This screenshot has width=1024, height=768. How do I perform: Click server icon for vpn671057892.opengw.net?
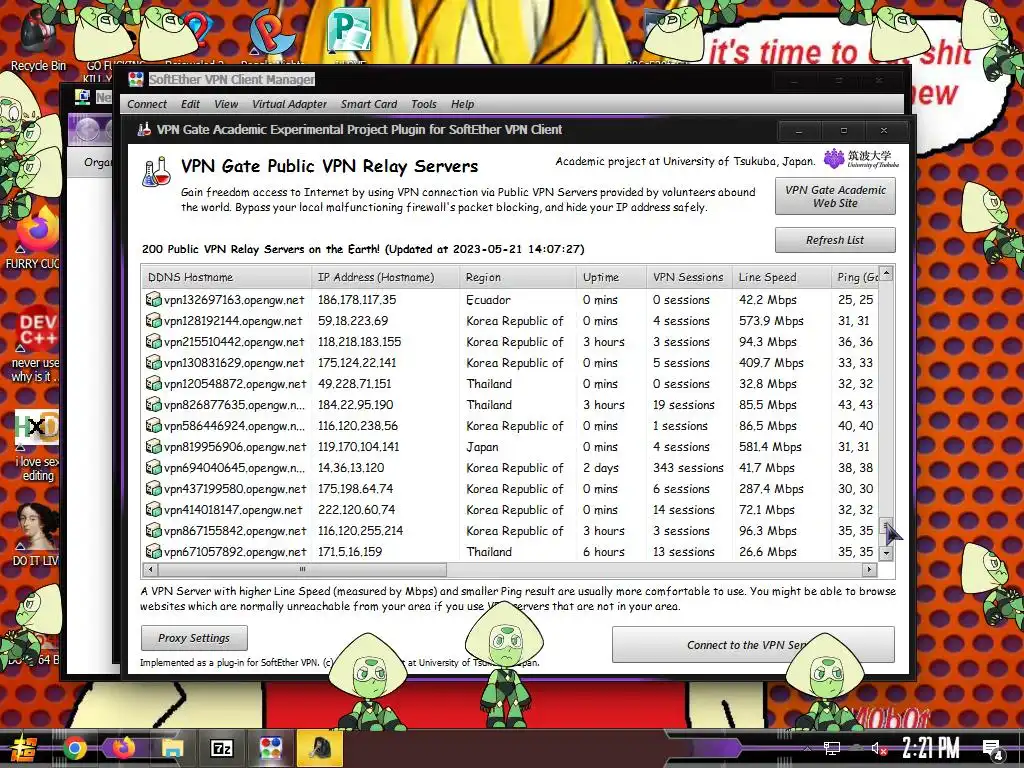(x=153, y=551)
